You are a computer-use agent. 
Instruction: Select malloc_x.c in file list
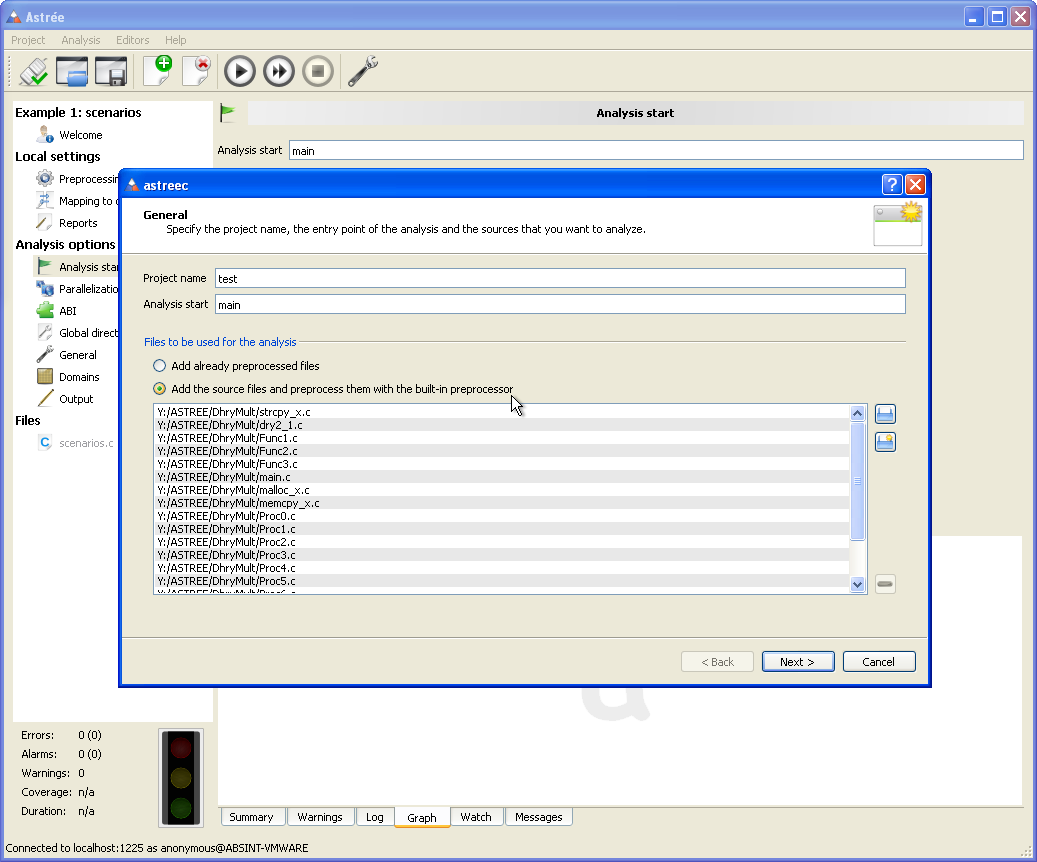[x=503, y=490]
